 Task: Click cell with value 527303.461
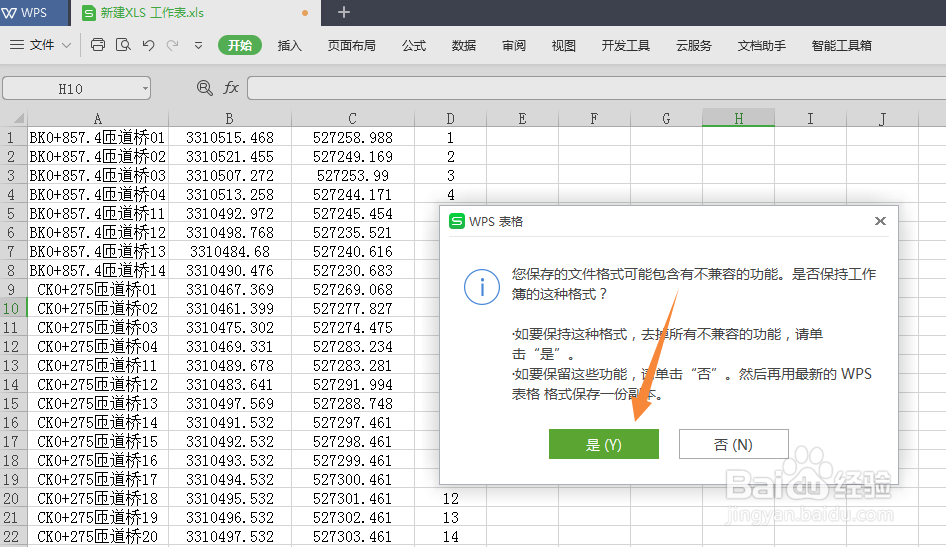coord(352,536)
